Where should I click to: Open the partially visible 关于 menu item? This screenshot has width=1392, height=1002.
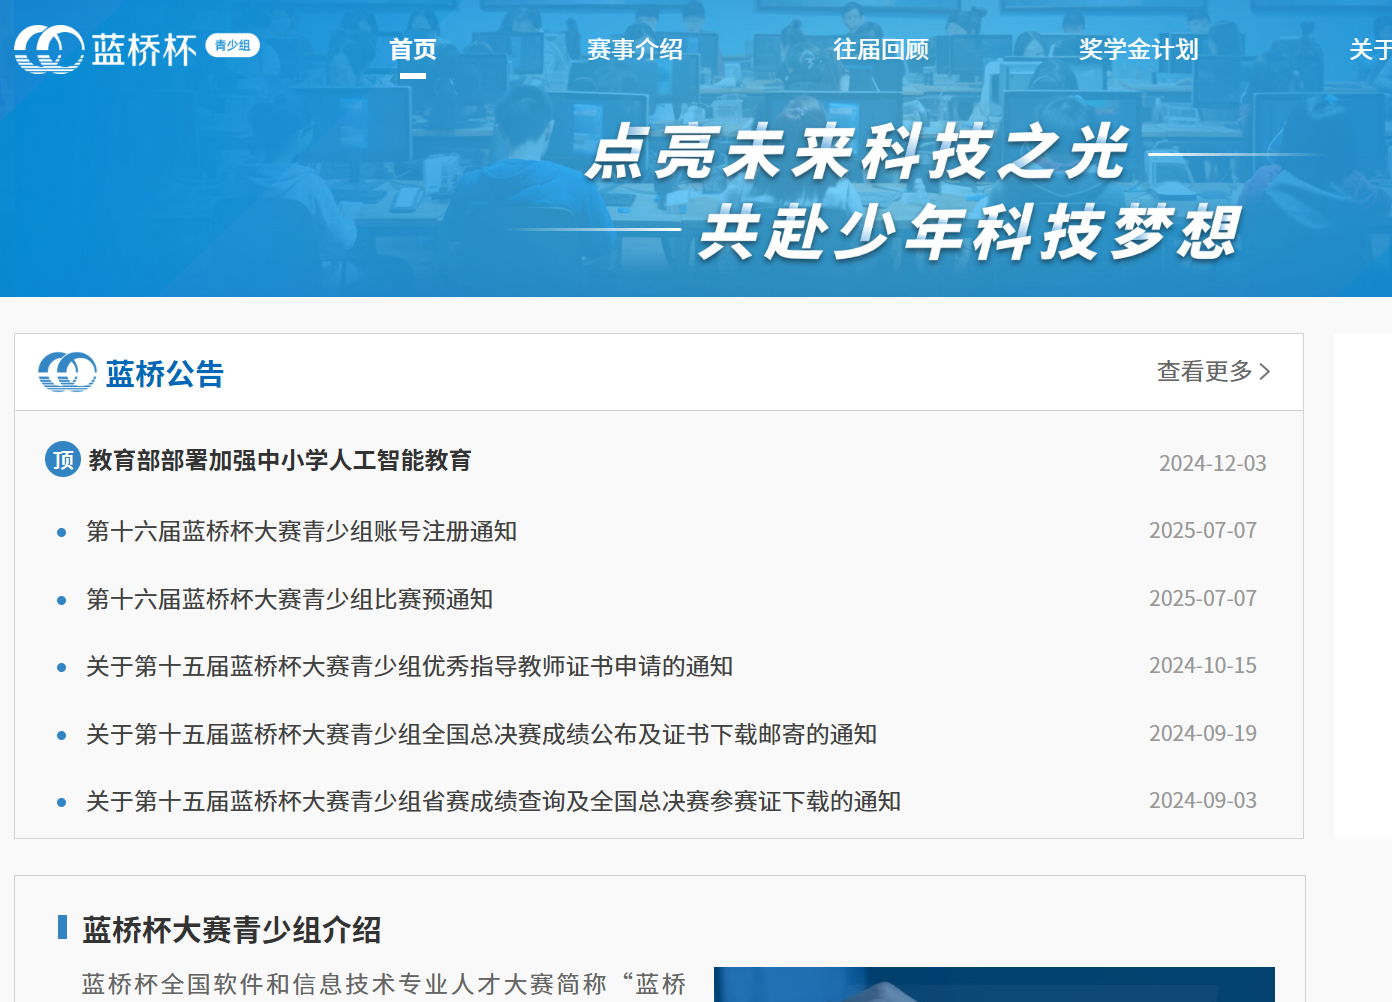(1370, 49)
